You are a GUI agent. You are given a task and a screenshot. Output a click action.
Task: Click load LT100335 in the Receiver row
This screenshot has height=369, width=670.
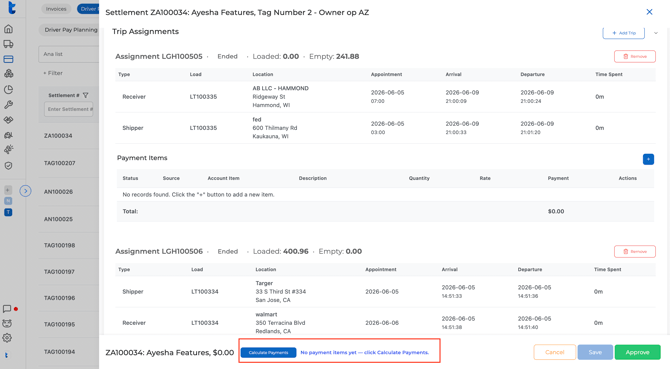point(203,97)
